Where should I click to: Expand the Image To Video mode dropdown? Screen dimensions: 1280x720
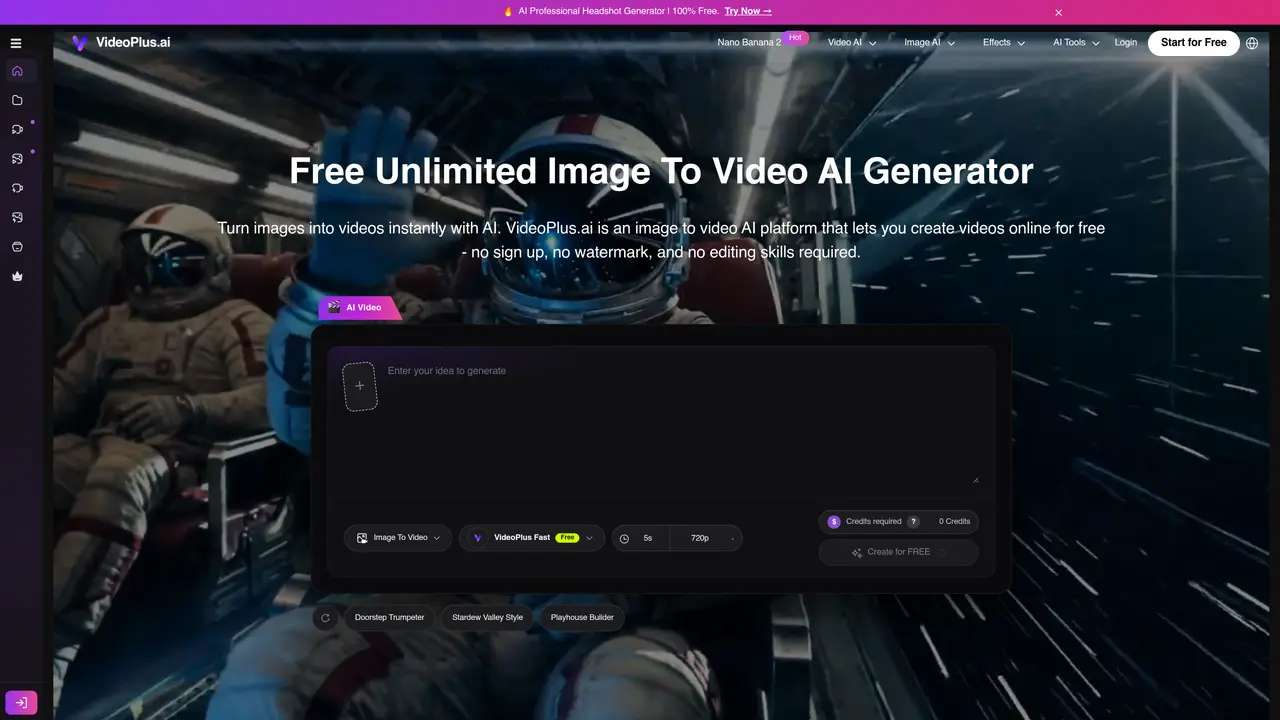pos(398,538)
